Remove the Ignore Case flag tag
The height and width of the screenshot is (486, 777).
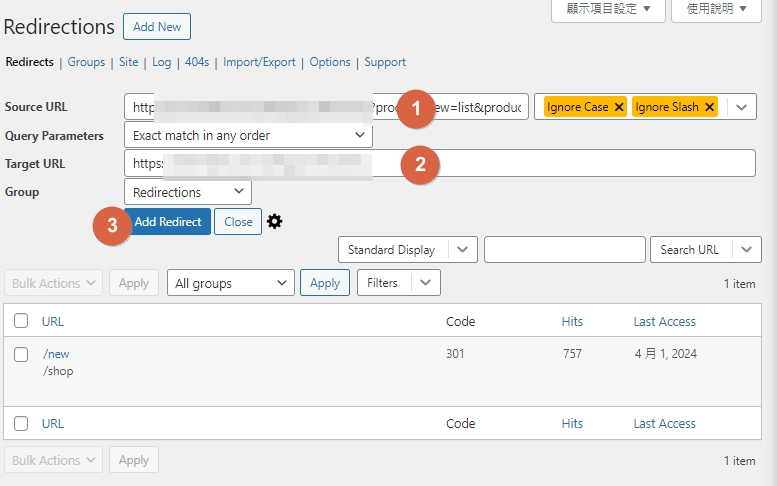[619, 107]
